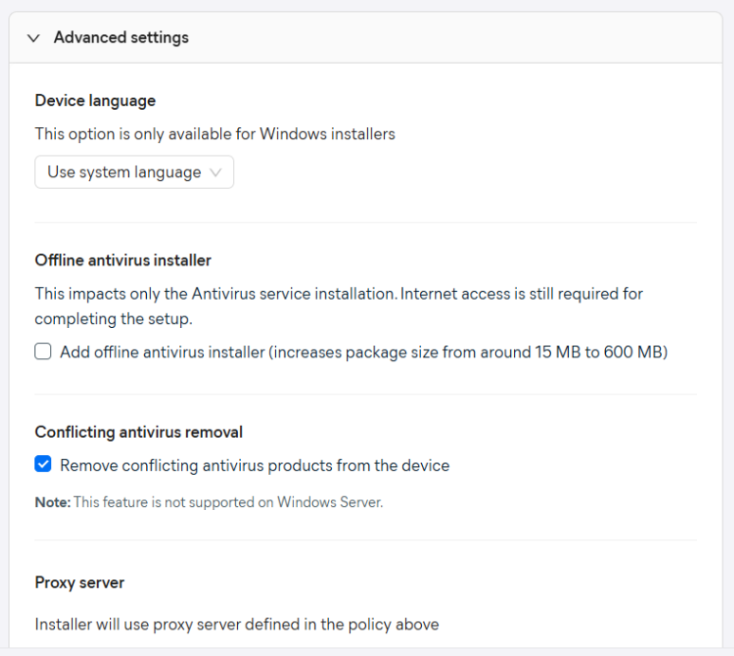Click the empty space in Advanced settings header bar
734x656 pixels.
point(450,38)
